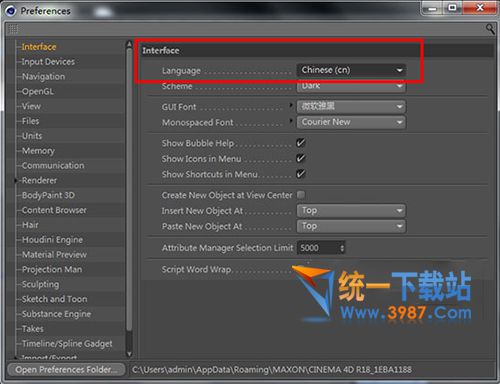Select Substance Engine category
The image size is (500, 384).
pos(56,314)
